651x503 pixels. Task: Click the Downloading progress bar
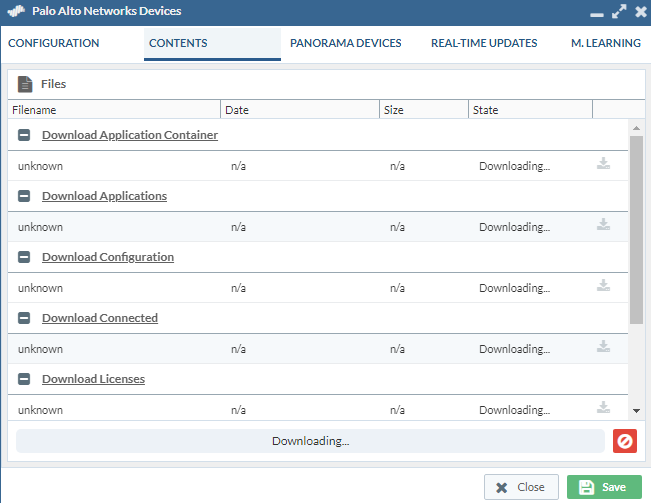point(310,441)
